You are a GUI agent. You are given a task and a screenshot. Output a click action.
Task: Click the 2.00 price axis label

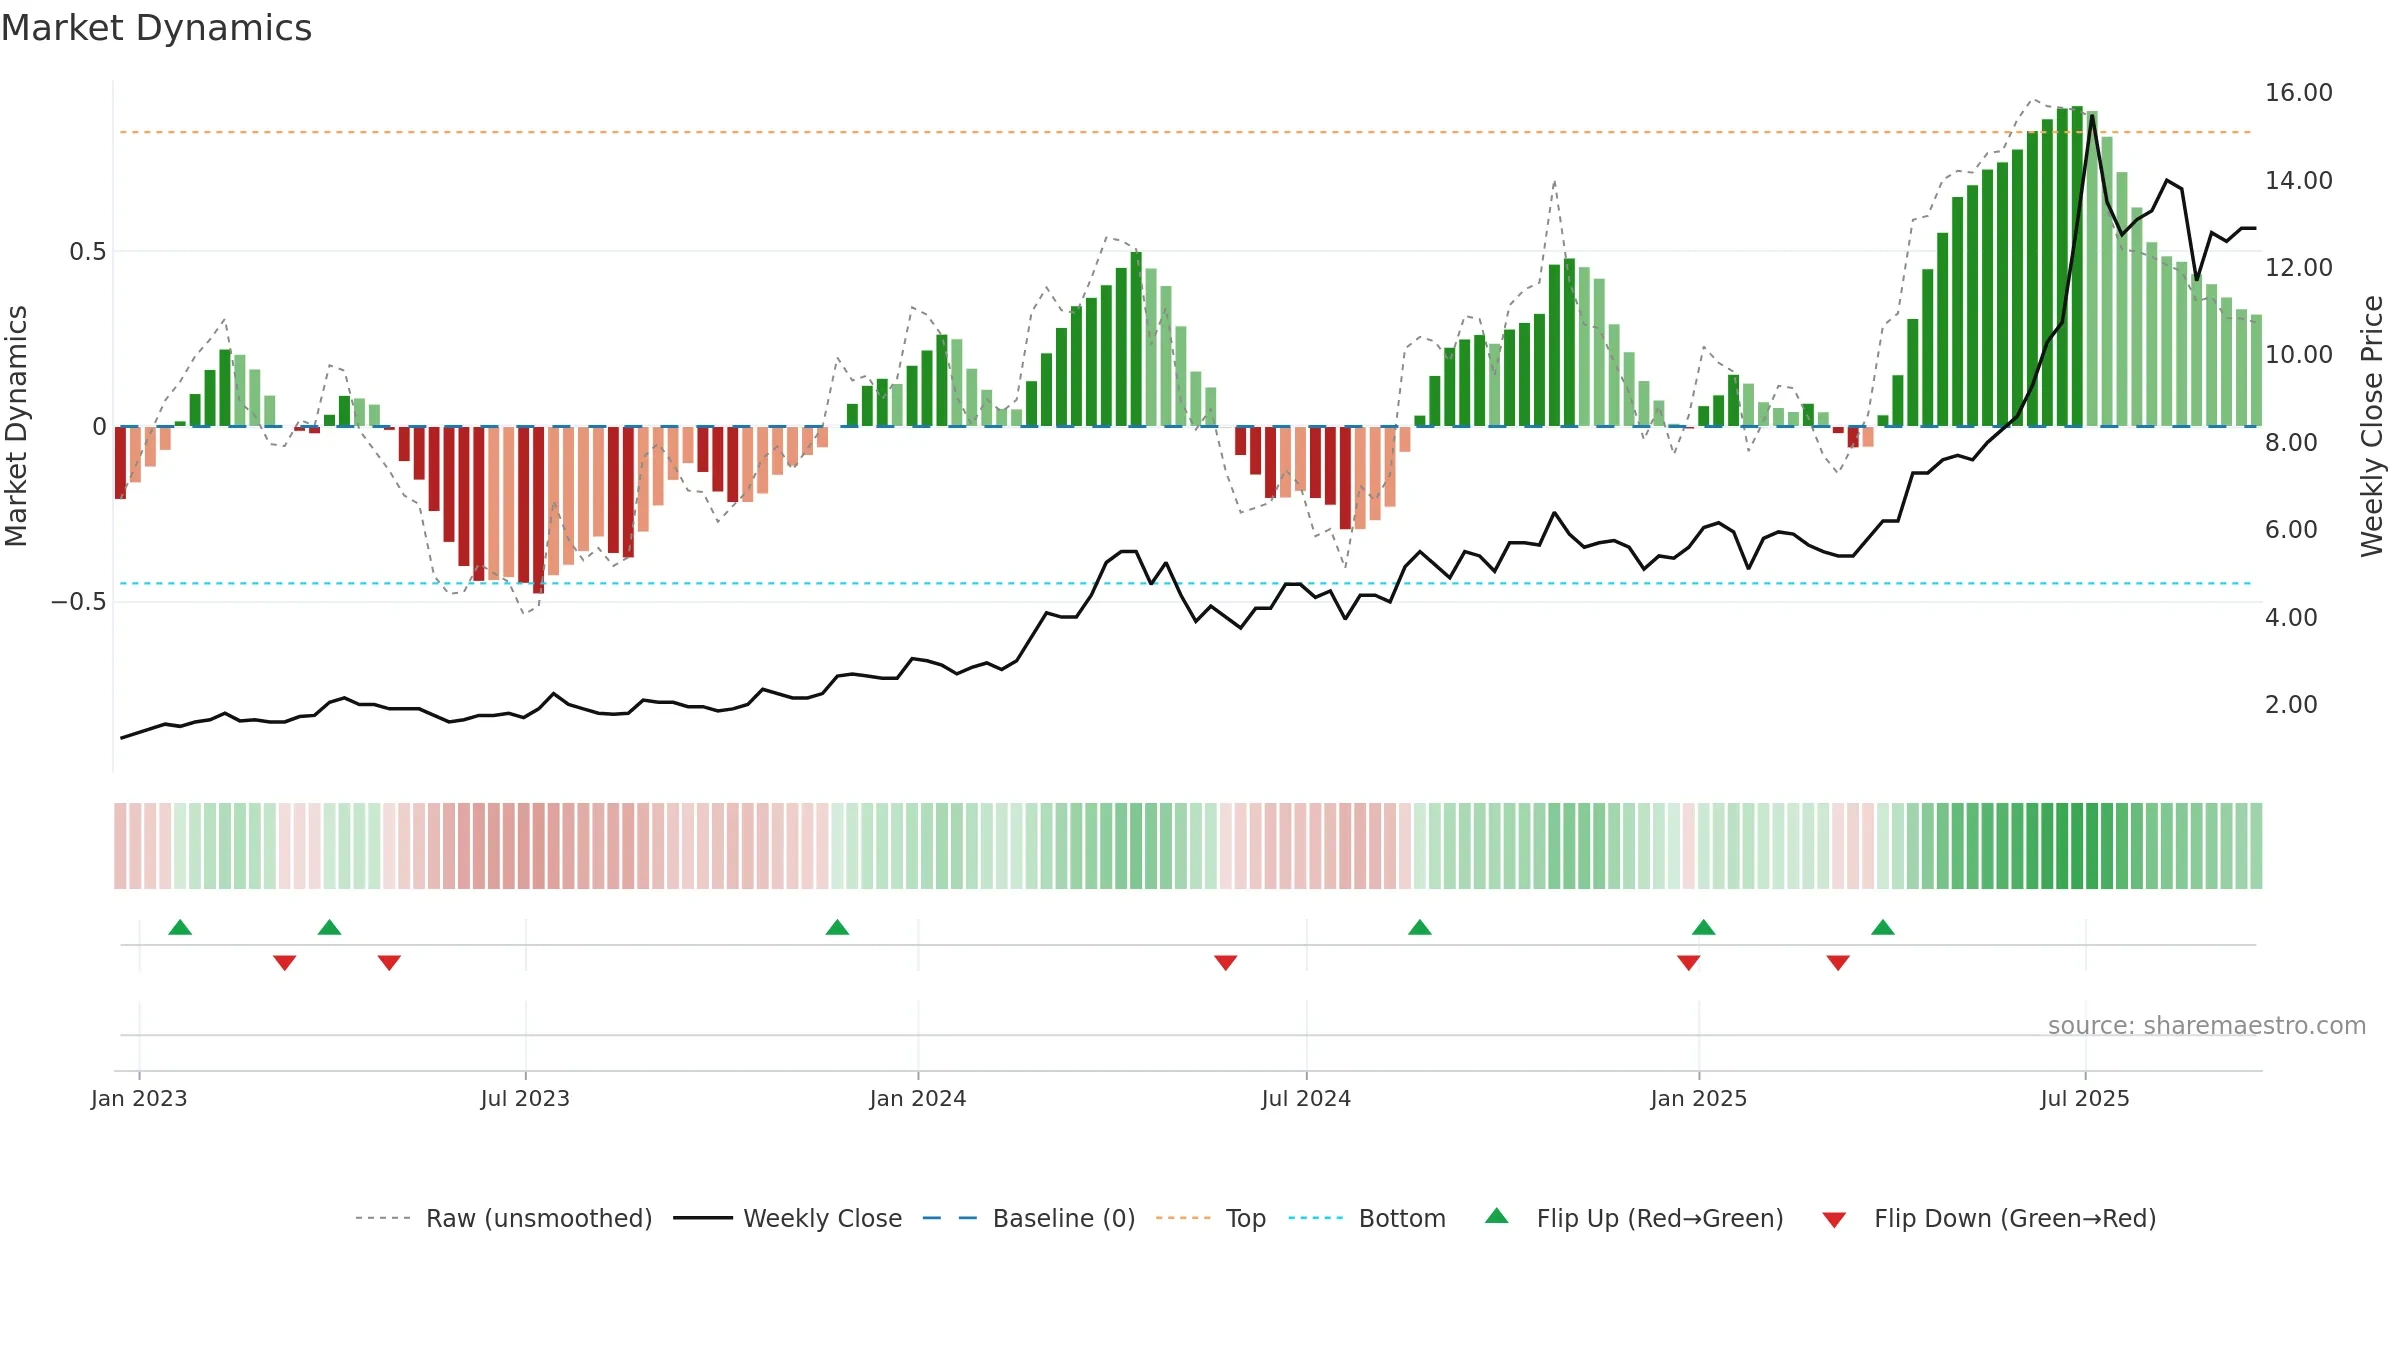tap(2291, 705)
